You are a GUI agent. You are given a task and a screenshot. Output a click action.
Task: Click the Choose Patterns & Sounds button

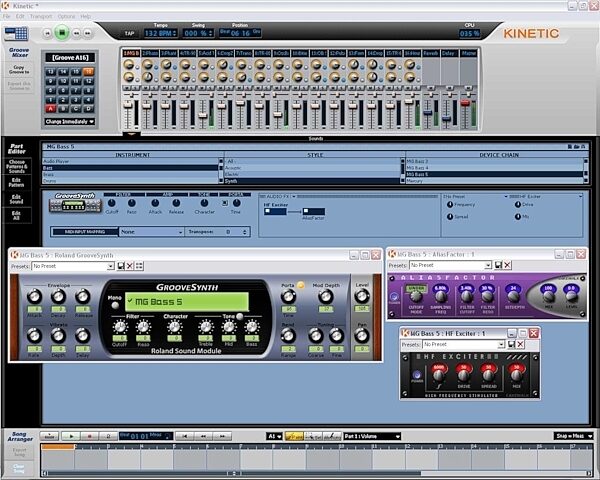click(x=16, y=166)
